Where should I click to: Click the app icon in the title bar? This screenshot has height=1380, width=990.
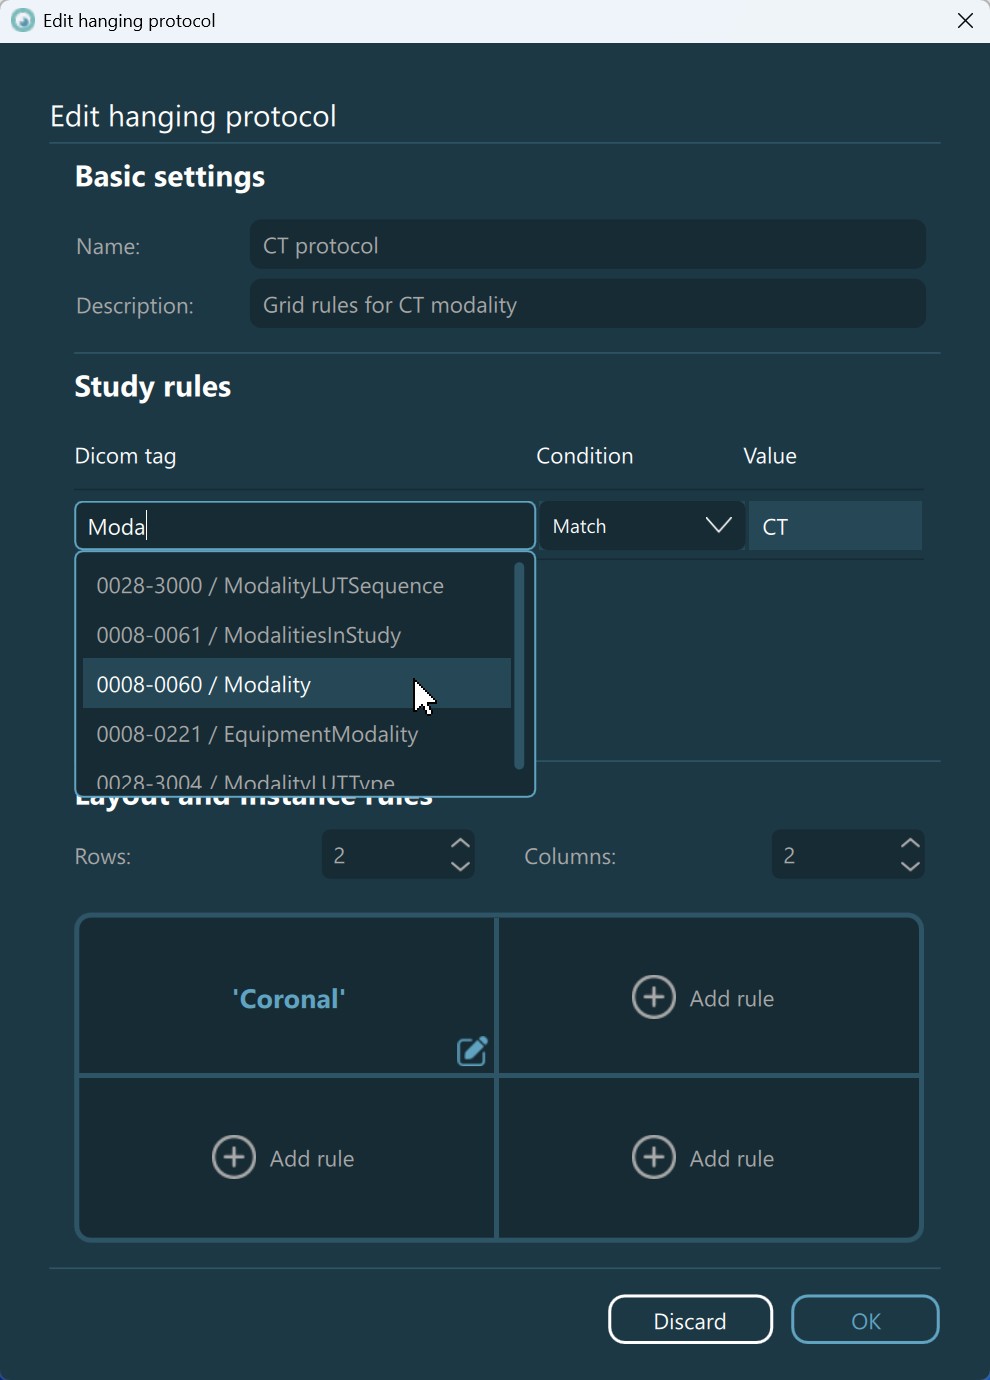coord(22,21)
